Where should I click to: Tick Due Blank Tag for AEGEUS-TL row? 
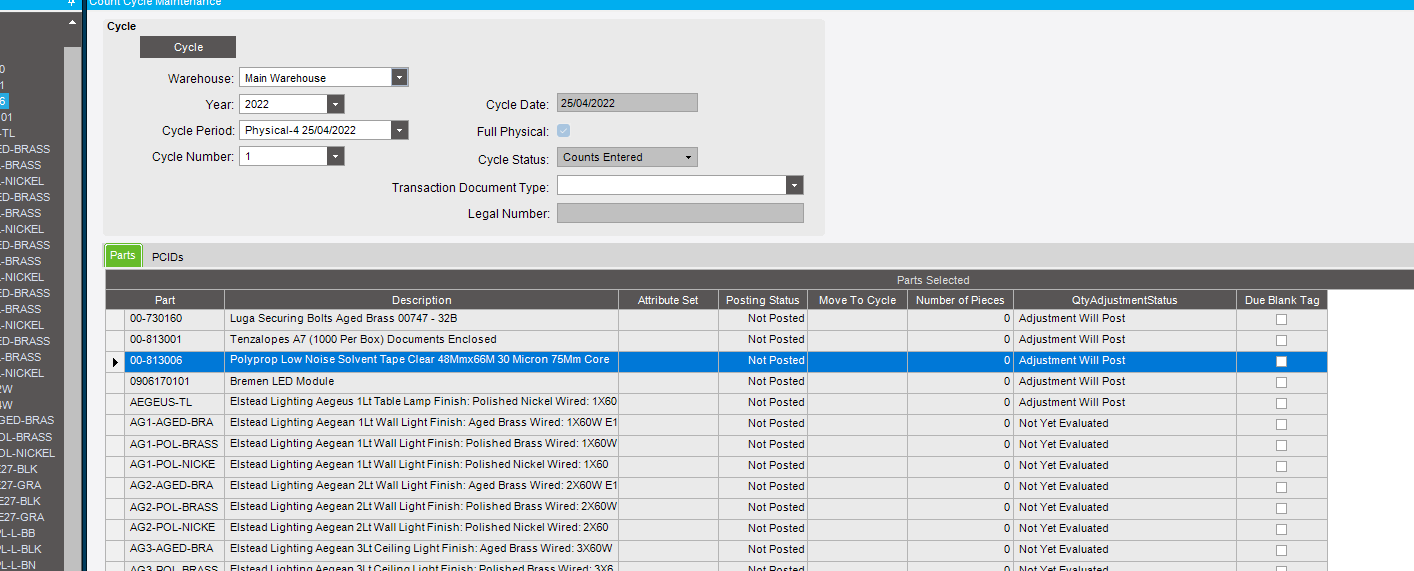pos(1281,403)
